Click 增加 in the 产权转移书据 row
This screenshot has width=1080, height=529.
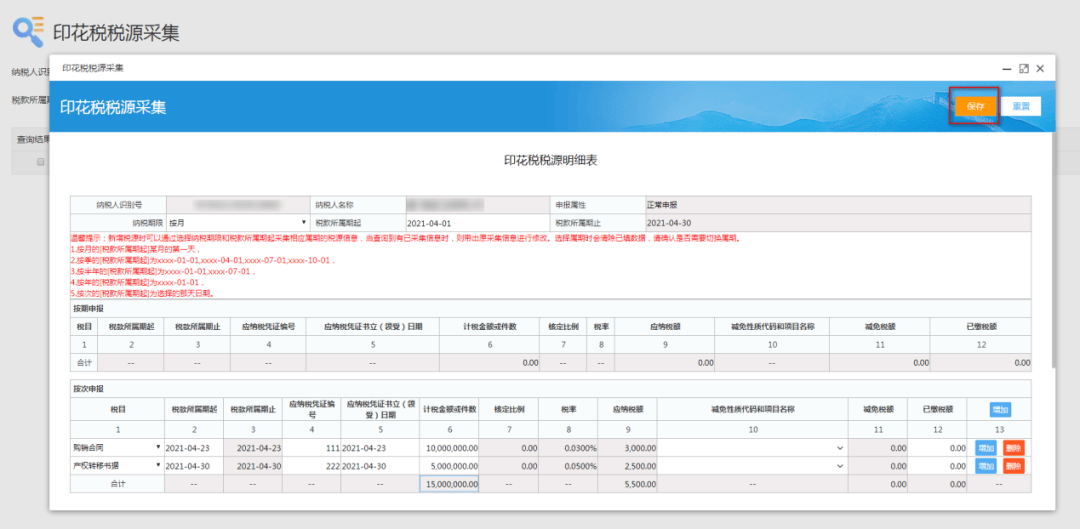[986, 466]
